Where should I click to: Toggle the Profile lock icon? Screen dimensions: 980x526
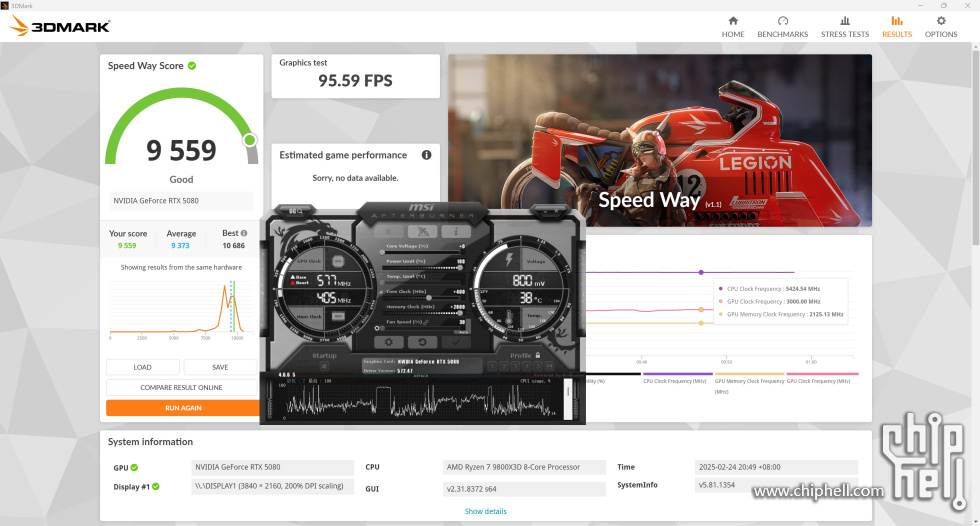coord(538,355)
